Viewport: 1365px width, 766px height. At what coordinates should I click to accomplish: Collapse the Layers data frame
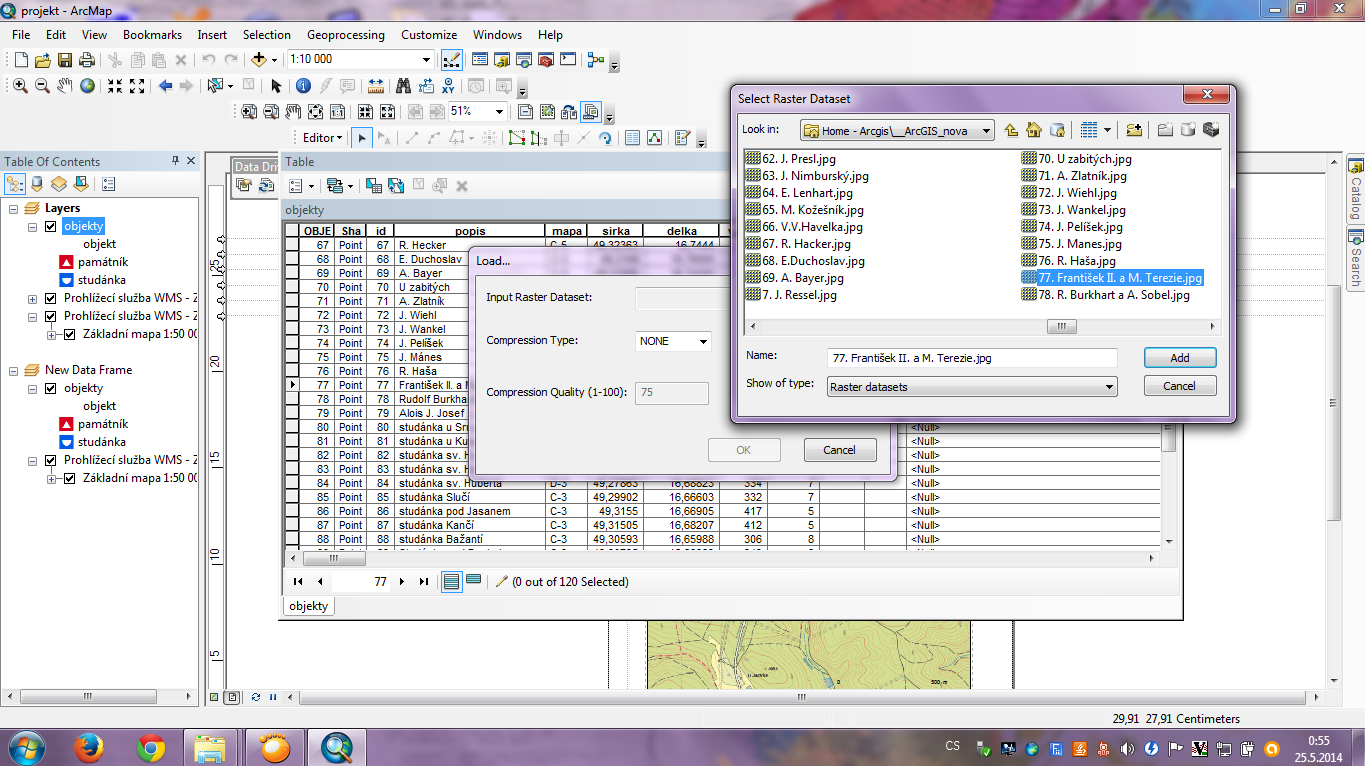15,208
